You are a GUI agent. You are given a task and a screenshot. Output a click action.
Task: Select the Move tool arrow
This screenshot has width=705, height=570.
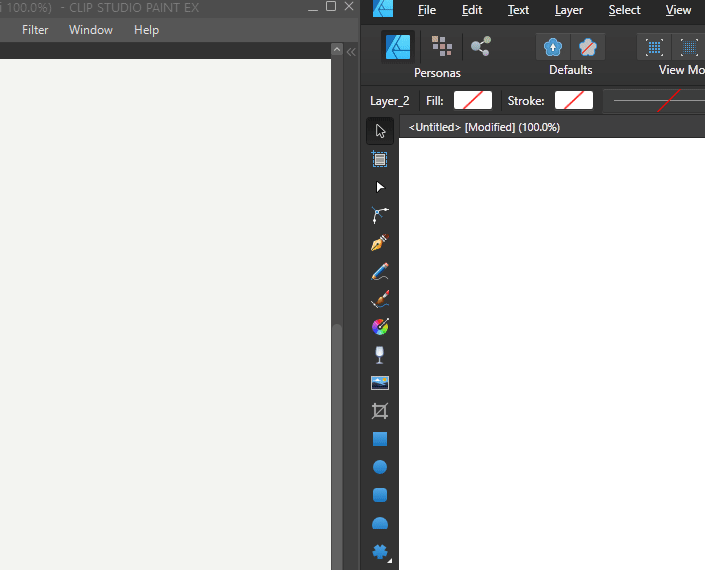[x=380, y=131]
